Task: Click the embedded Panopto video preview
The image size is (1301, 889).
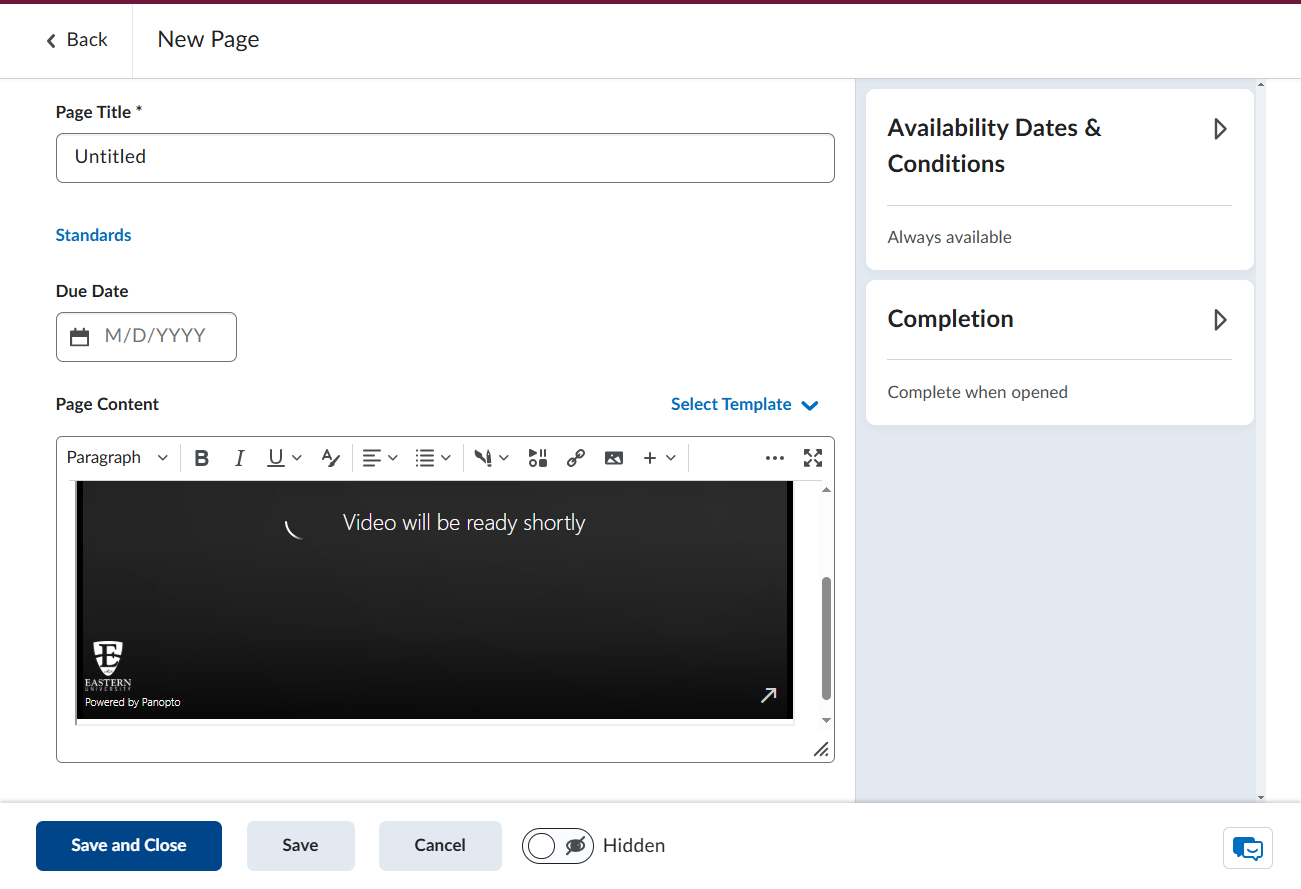Action: (x=434, y=600)
